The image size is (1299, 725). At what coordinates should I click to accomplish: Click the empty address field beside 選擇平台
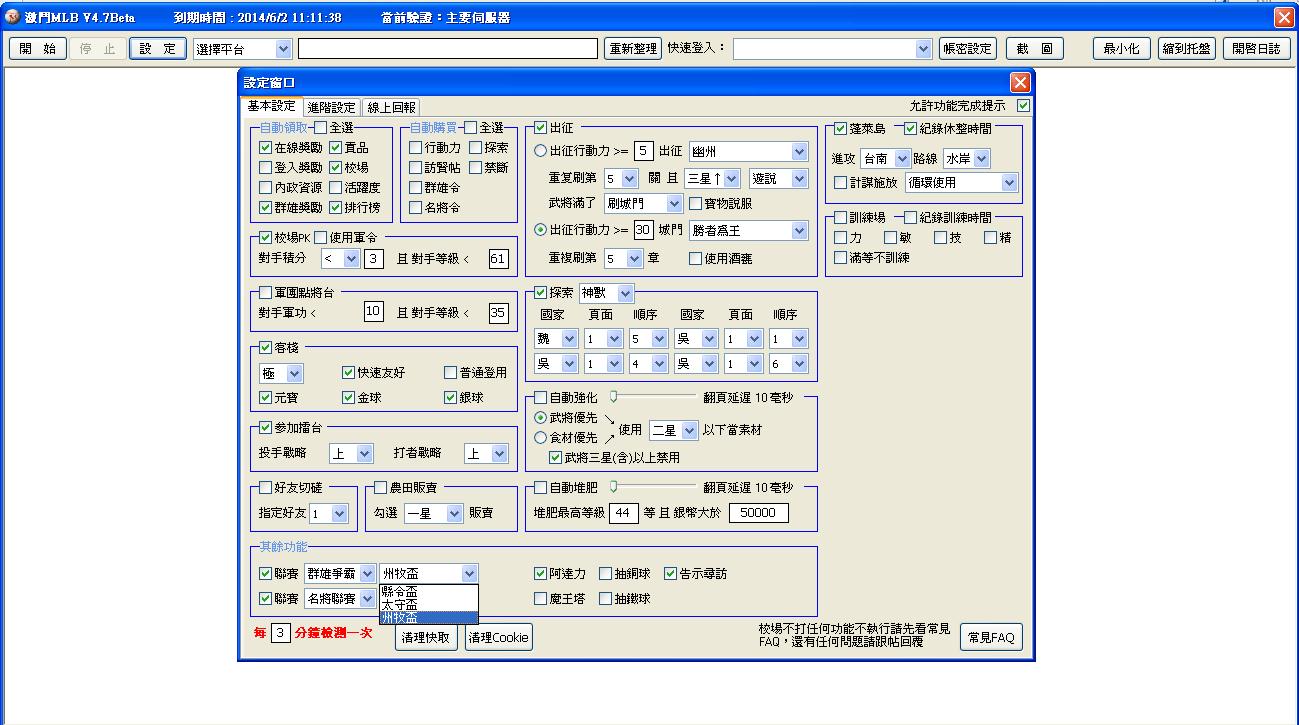tap(447, 48)
